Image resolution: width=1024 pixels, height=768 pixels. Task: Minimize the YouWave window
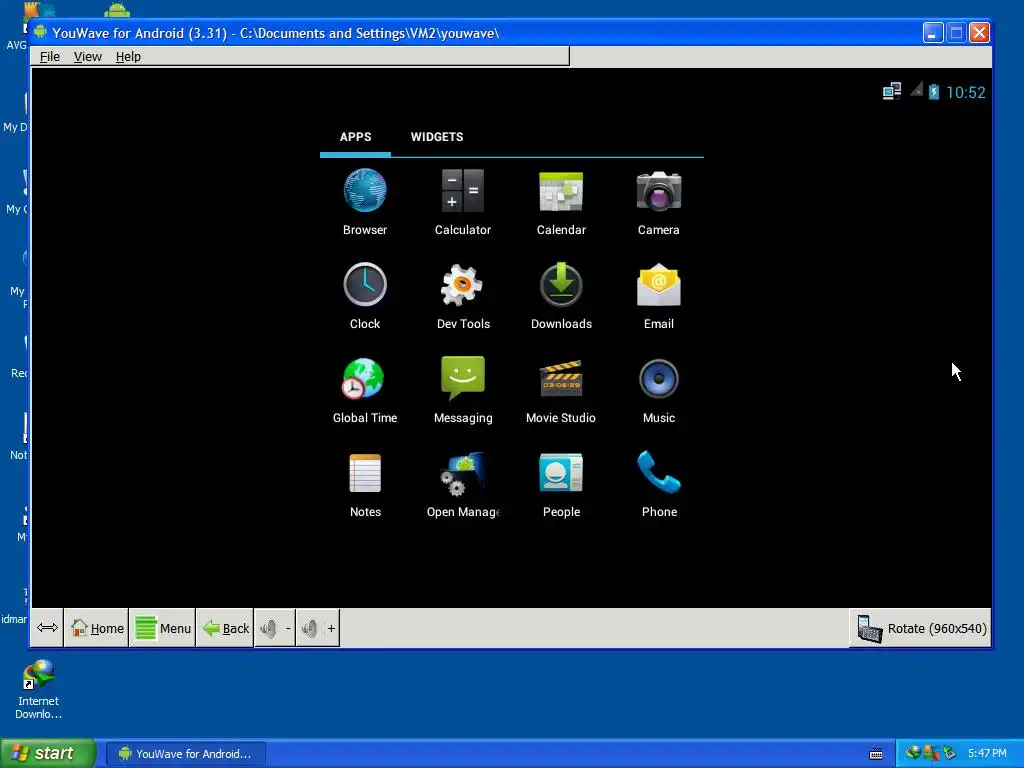pyautogui.click(x=933, y=33)
